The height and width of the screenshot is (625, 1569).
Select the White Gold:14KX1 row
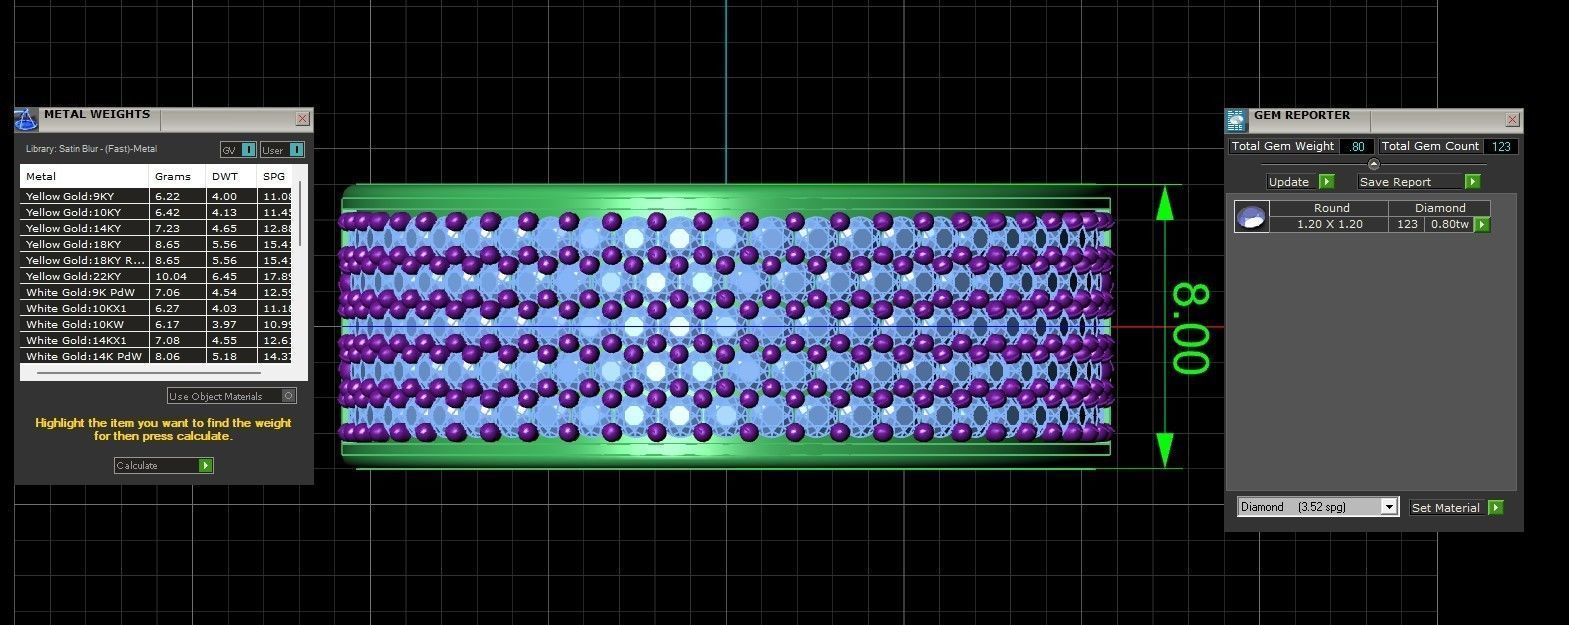tap(157, 341)
